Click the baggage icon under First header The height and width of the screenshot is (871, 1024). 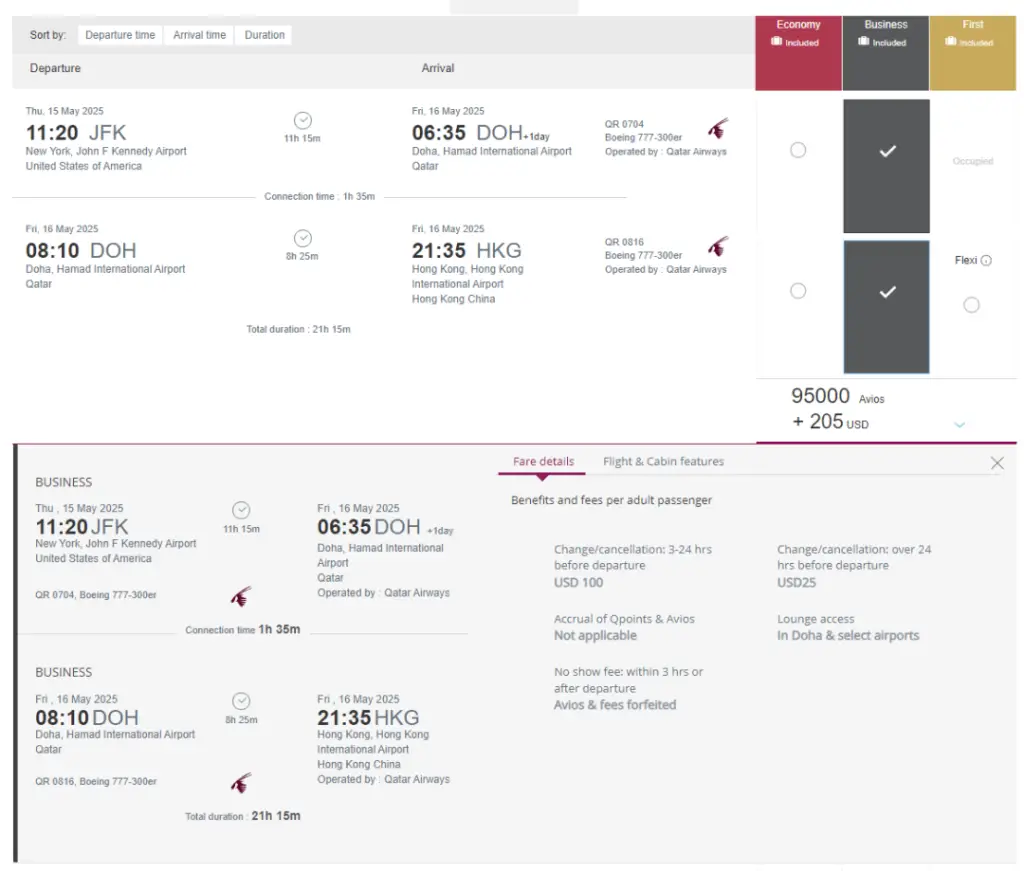pos(950,42)
